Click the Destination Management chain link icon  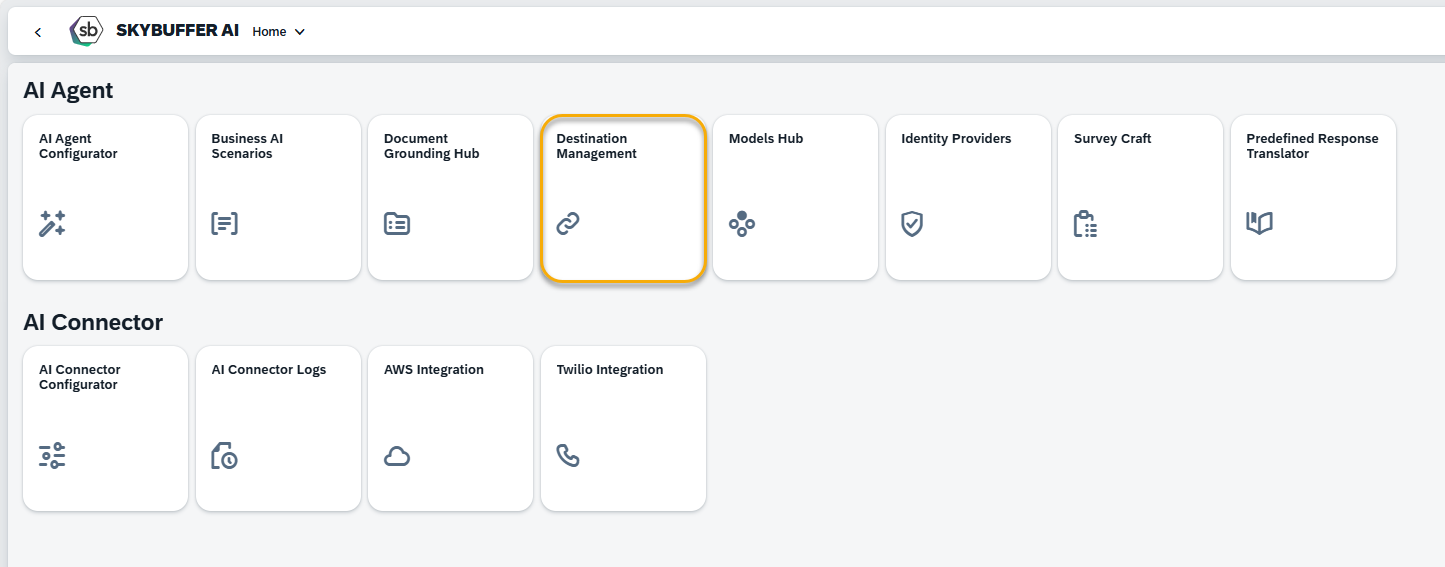point(568,224)
